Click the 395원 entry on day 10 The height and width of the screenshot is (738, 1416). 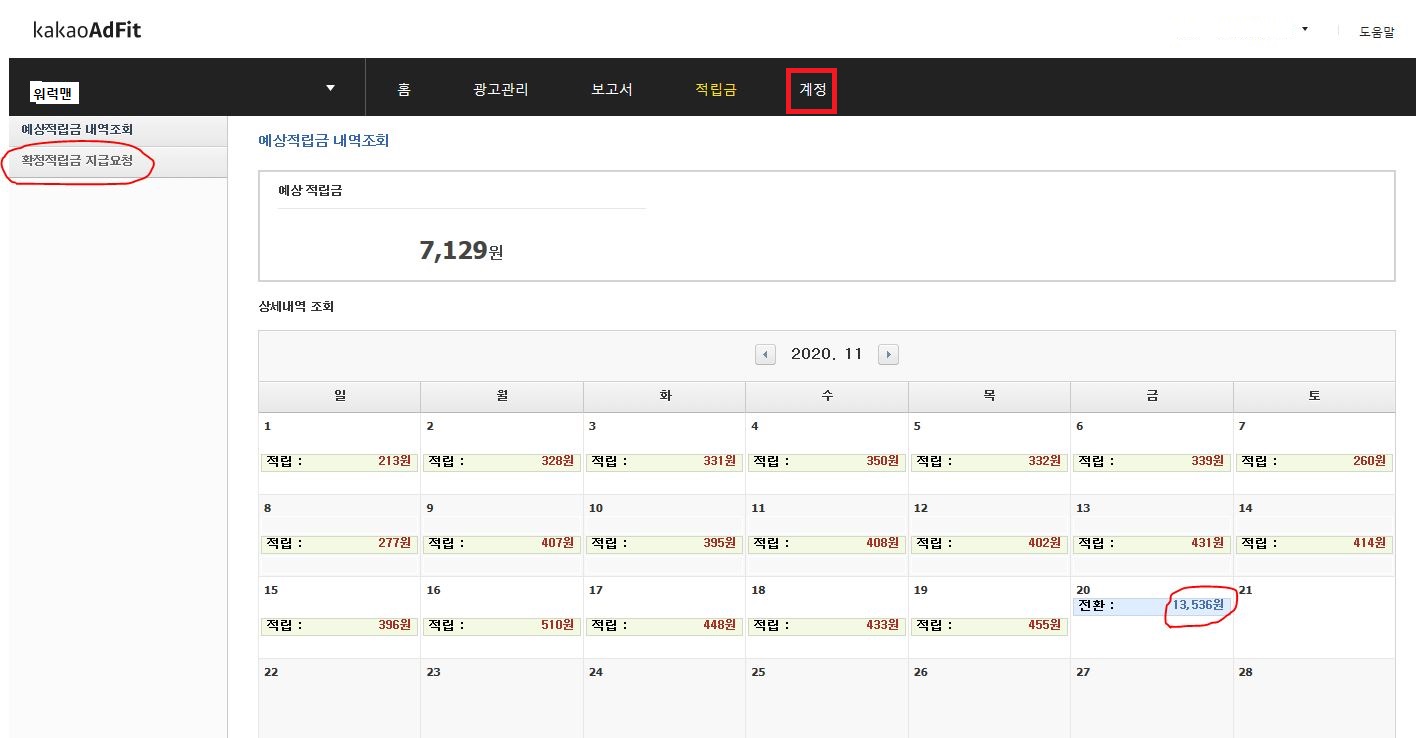[665, 544]
